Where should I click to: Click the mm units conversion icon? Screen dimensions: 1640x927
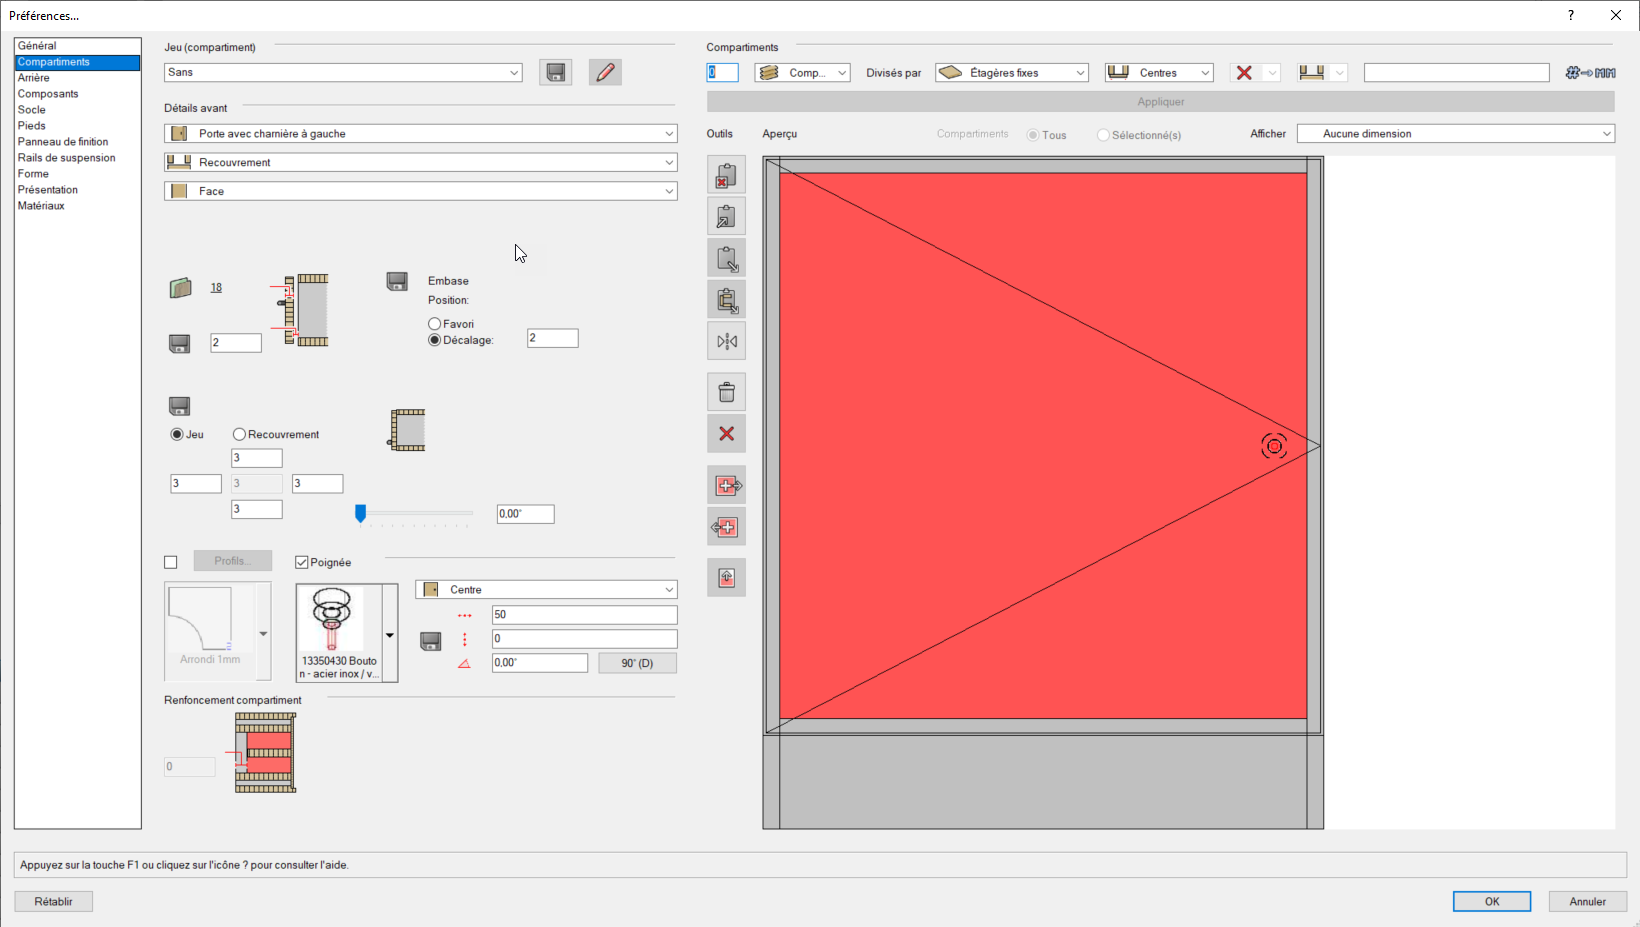click(1590, 73)
